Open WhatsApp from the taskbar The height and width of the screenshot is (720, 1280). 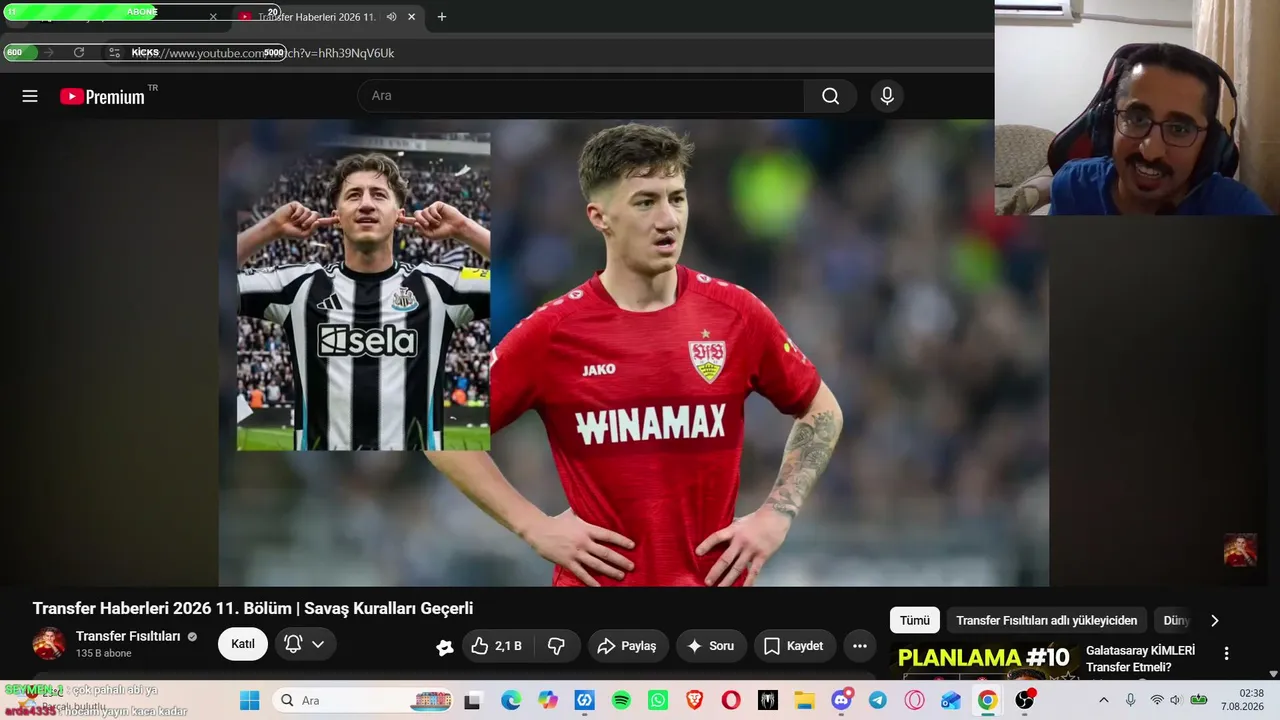[x=658, y=700]
